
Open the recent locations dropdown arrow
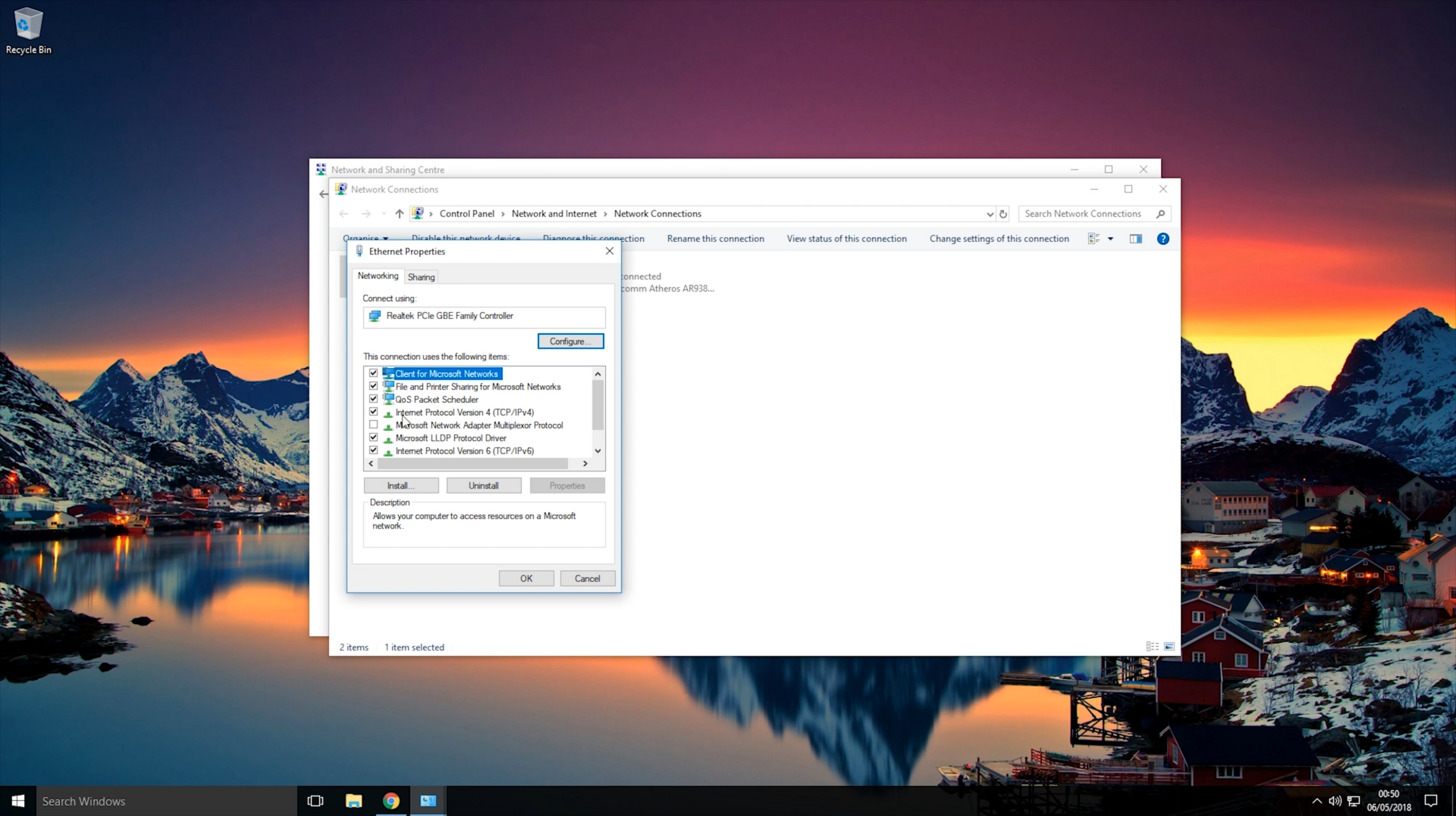(383, 214)
